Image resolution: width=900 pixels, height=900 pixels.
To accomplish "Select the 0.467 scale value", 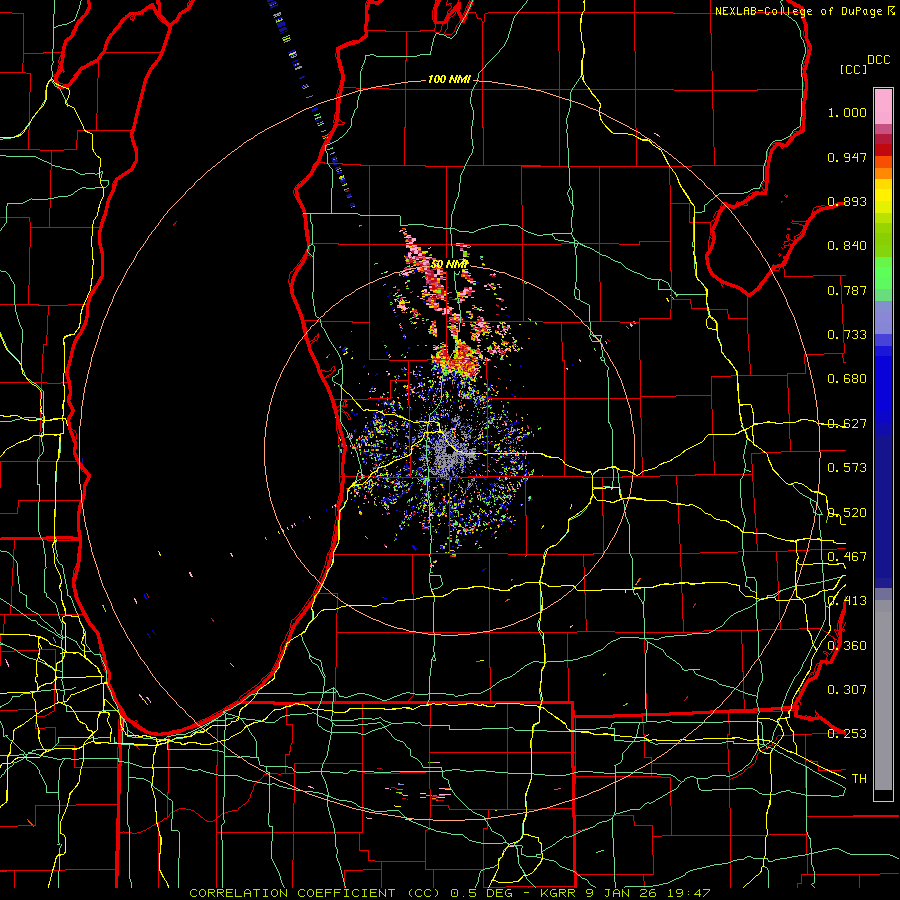I will coord(847,557).
